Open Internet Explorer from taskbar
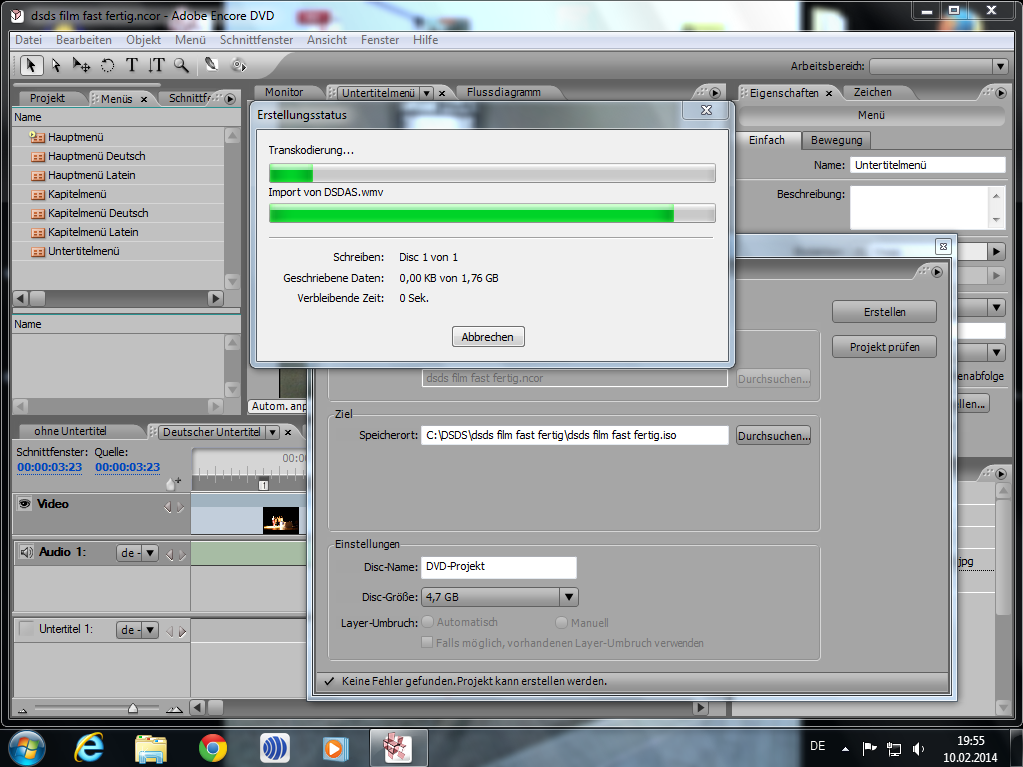The height and width of the screenshot is (767, 1023). [89, 747]
